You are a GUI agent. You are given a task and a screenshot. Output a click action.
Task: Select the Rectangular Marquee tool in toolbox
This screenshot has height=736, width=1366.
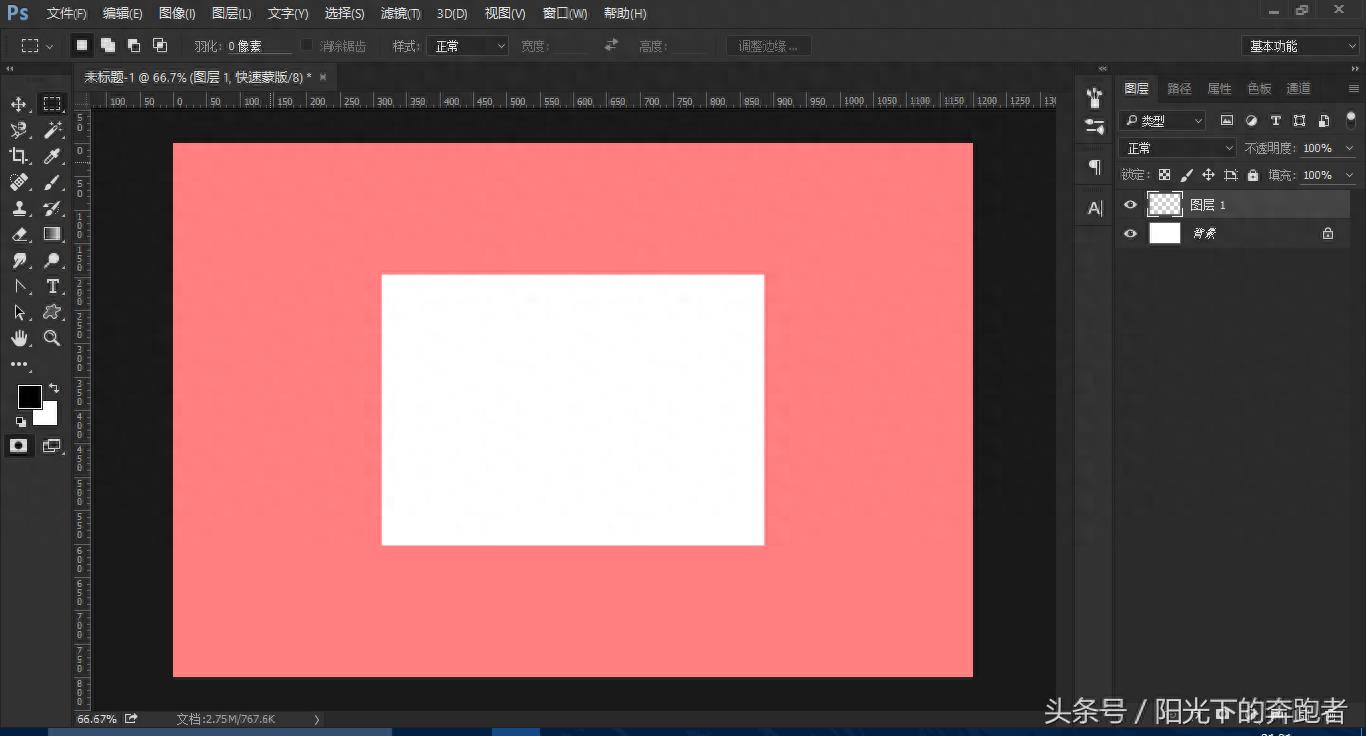52,104
